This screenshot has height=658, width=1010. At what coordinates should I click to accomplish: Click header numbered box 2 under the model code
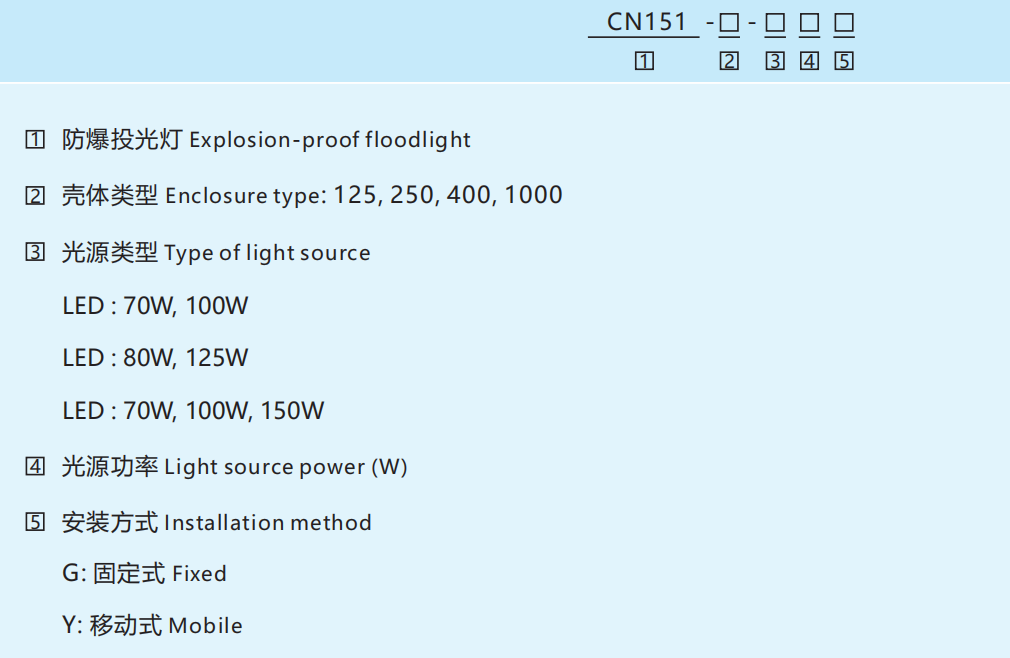[x=729, y=61]
